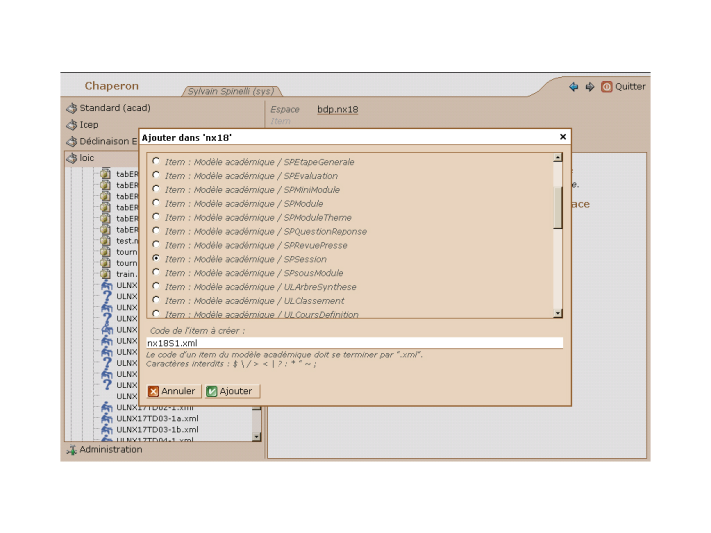This screenshot has height=533, width=711.
Task: Open the Standard (acad) section
Action: (115, 108)
